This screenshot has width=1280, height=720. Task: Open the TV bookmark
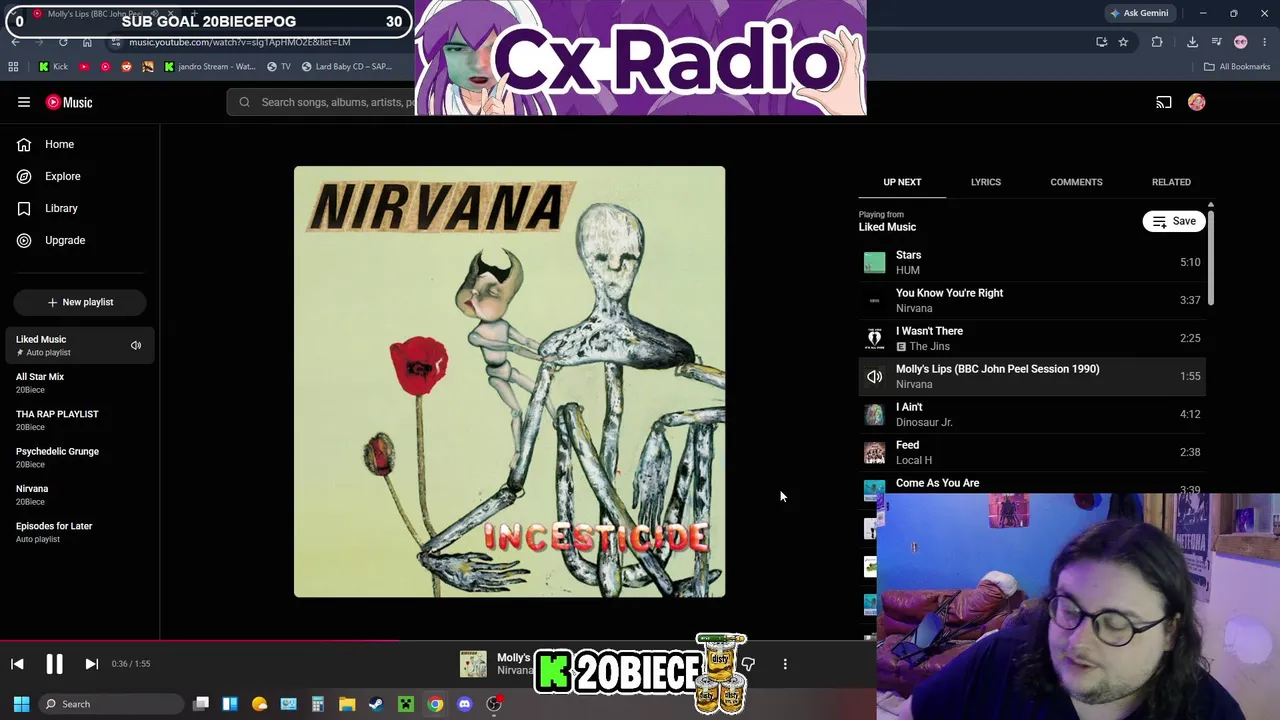click(x=279, y=67)
